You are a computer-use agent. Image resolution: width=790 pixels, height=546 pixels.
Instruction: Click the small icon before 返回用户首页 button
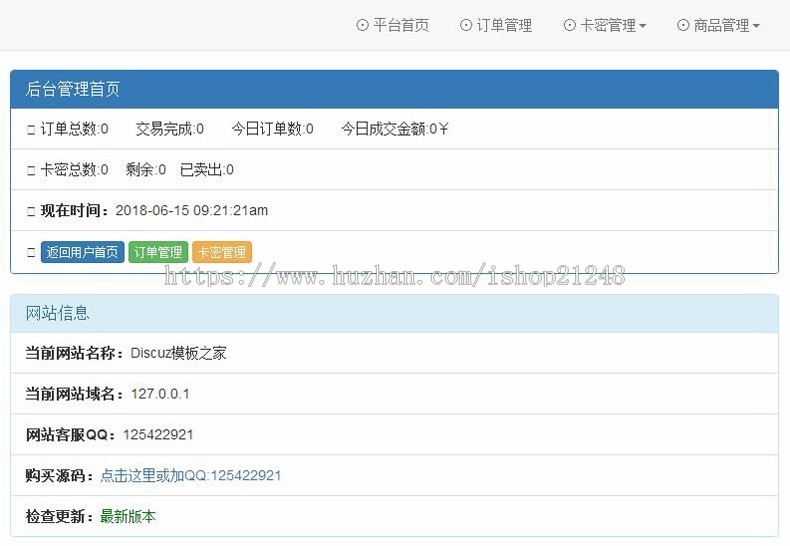[31, 252]
